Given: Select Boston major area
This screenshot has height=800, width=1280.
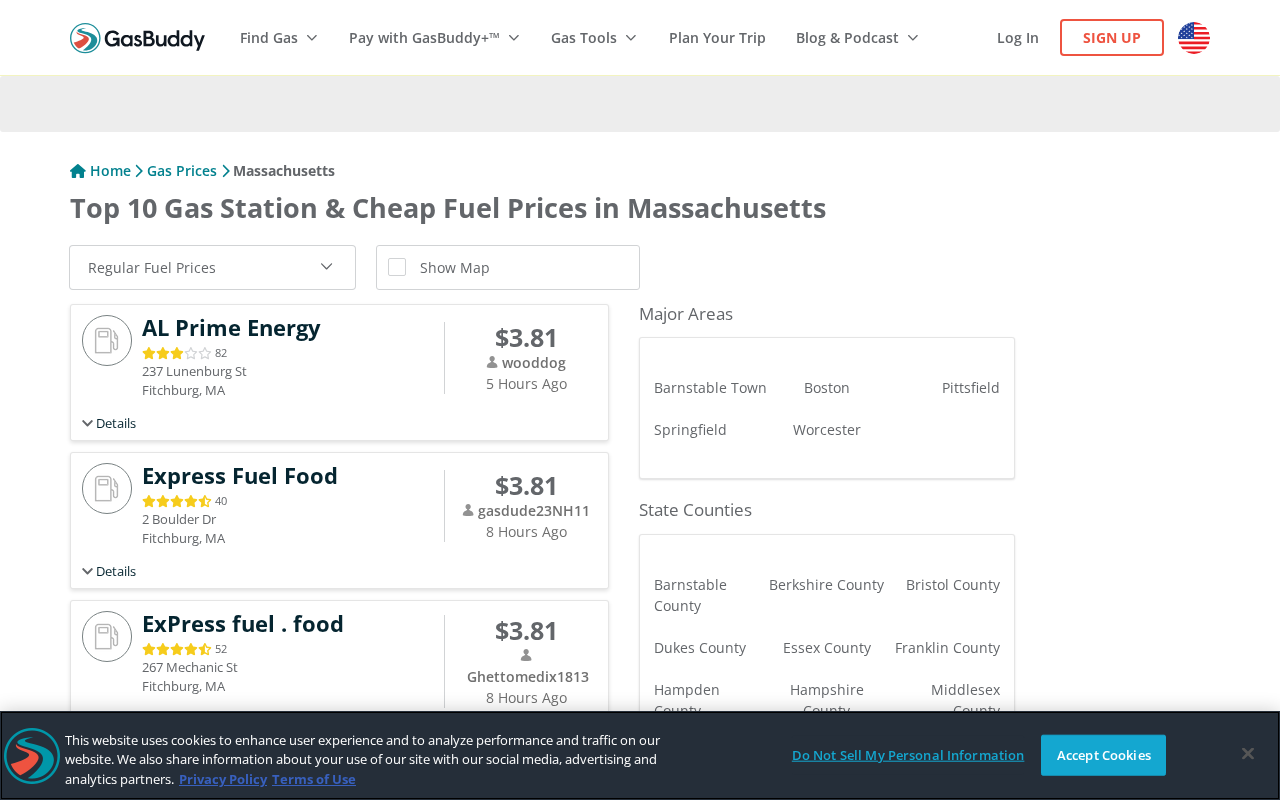Looking at the screenshot, I should pyautogui.click(x=827, y=388).
